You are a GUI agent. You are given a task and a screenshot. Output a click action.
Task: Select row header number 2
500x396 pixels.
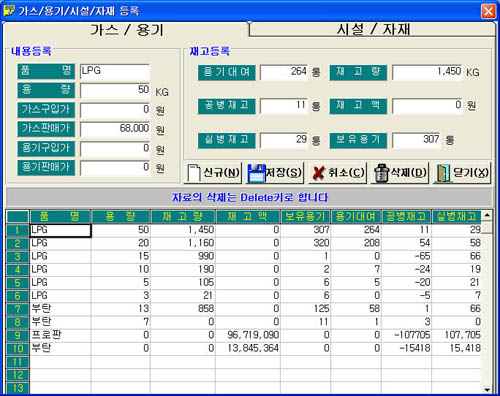[18, 243]
